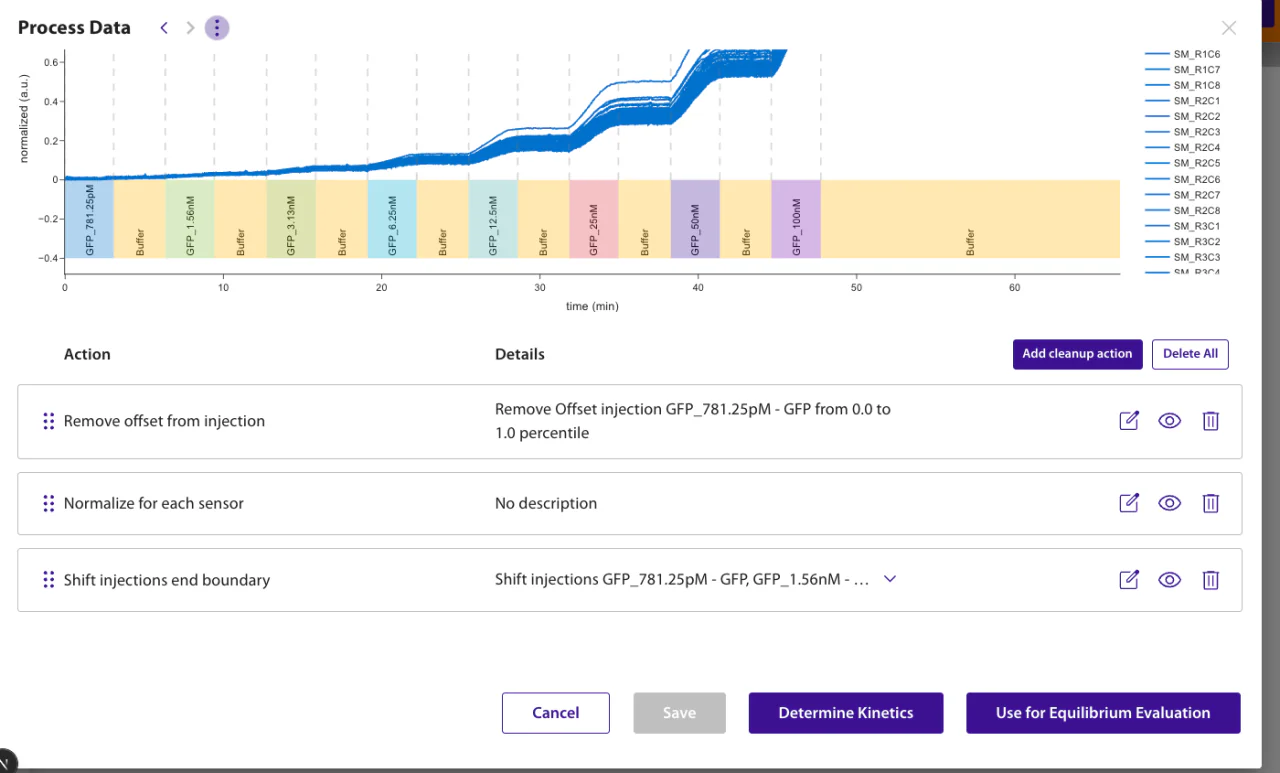Toggle visibility of Remove offset from injection
Screen dimensions: 1280x773
pyautogui.click(x=1169, y=421)
